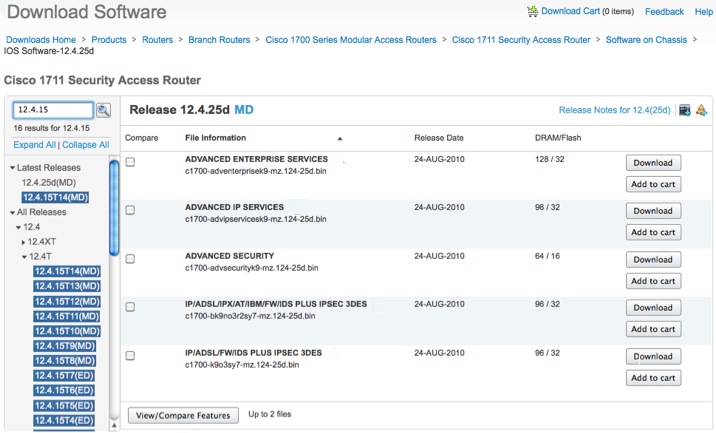Open Software on Chassis breadcrumb
716x433 pixels.
646,40
